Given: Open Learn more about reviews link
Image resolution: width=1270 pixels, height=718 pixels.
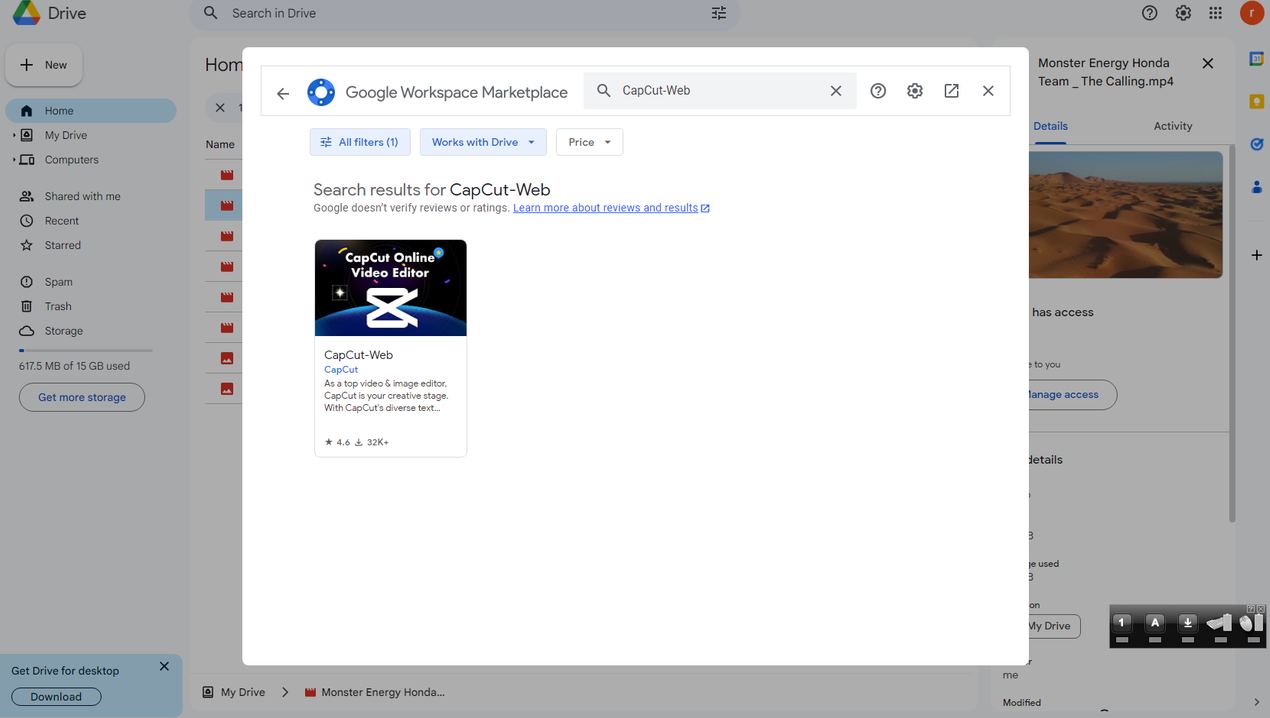Looking at the screenshot, I should click(x=611, y=208).
